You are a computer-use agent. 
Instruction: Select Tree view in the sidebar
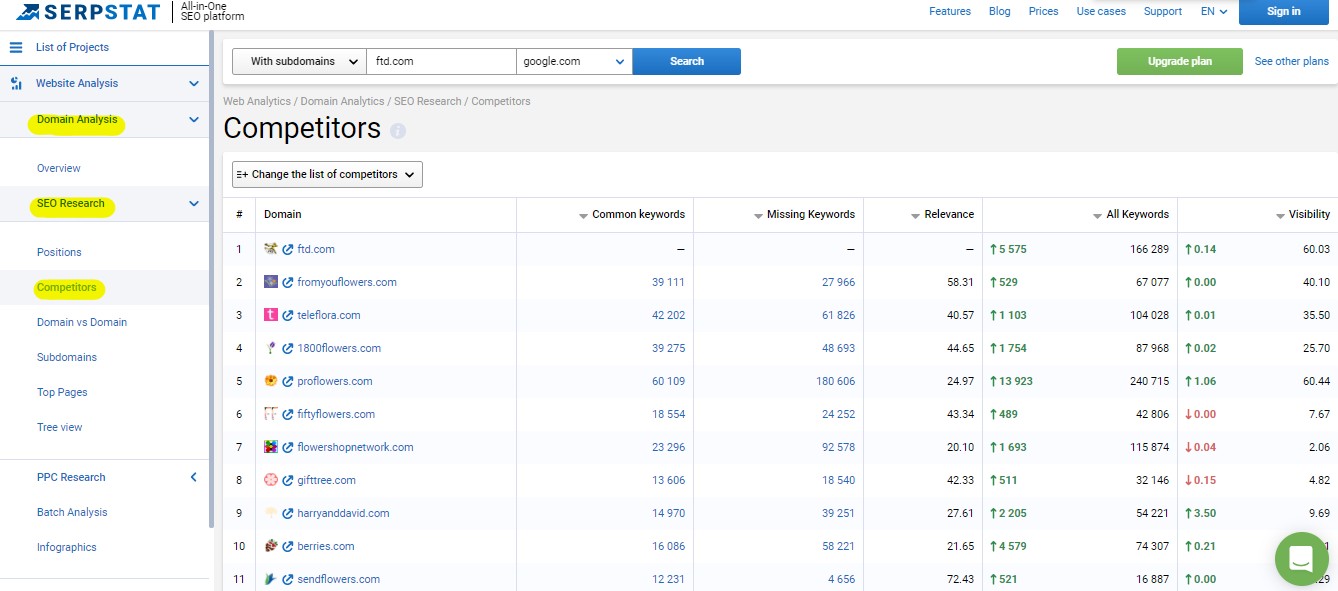click(x=60, y=427)
